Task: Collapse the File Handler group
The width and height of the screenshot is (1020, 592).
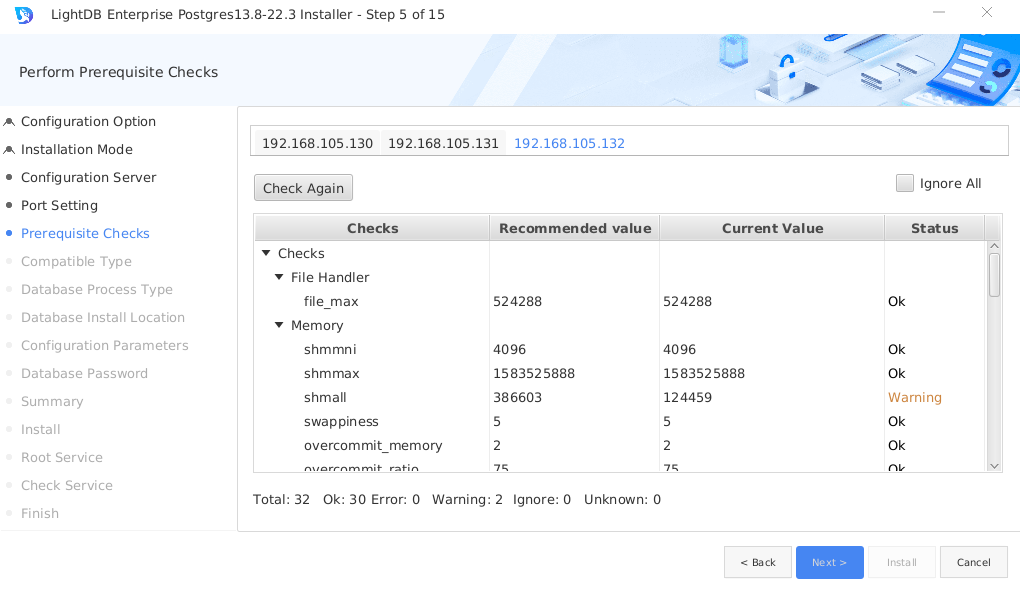Action: point(279,277)
